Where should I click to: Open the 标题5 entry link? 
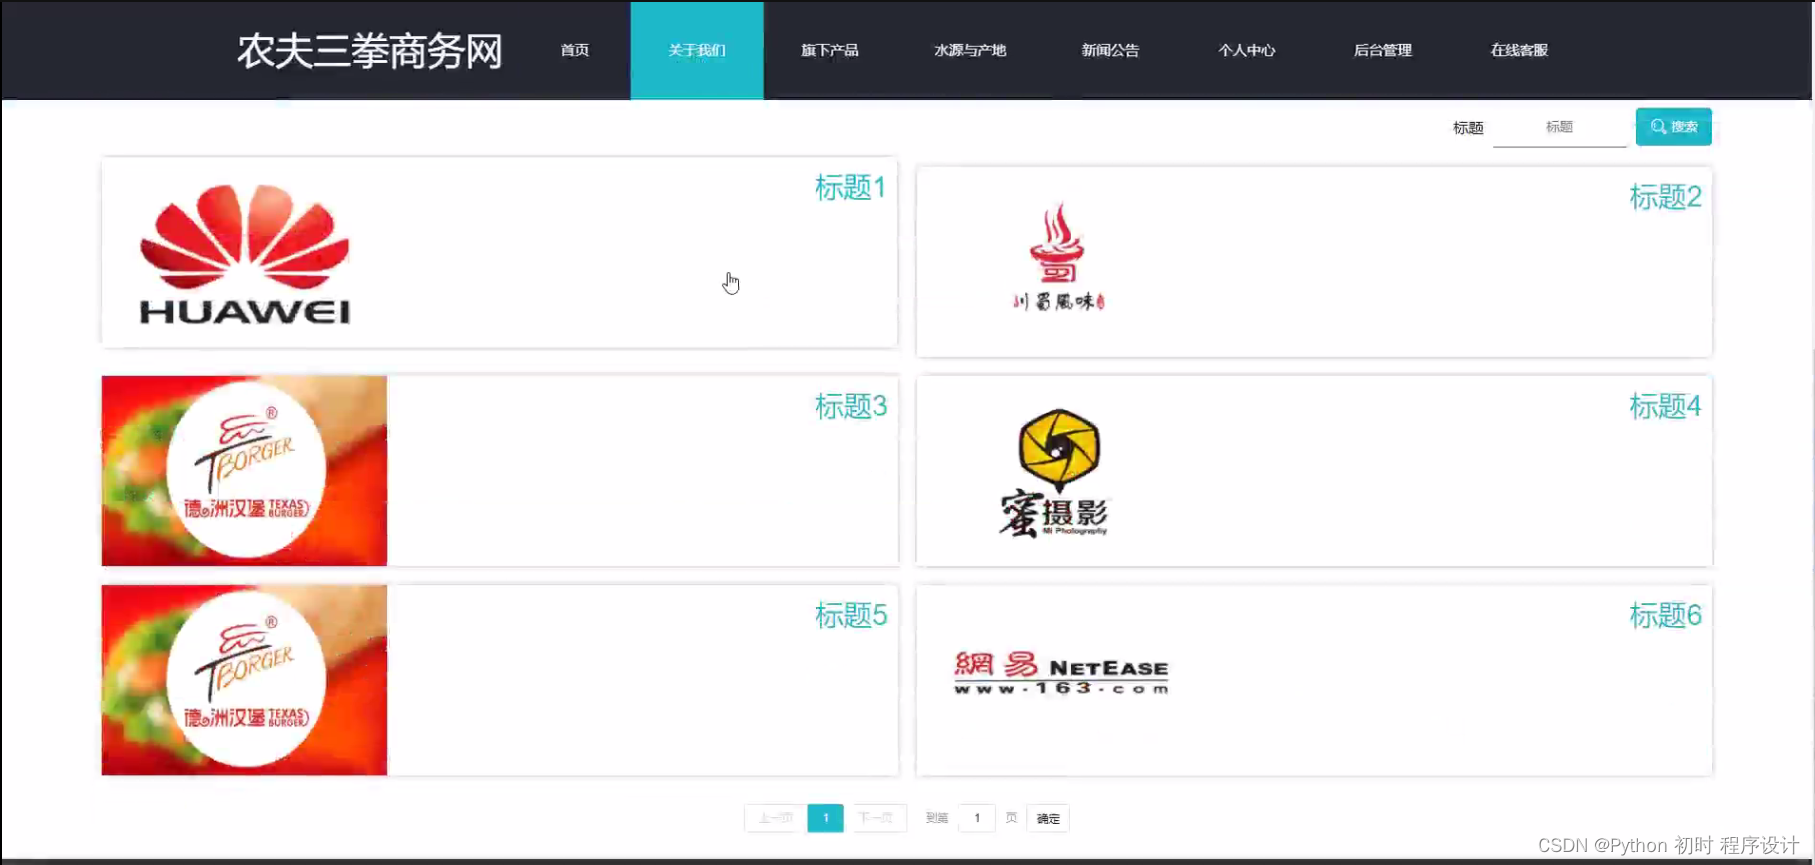click(x=851, y=615)
